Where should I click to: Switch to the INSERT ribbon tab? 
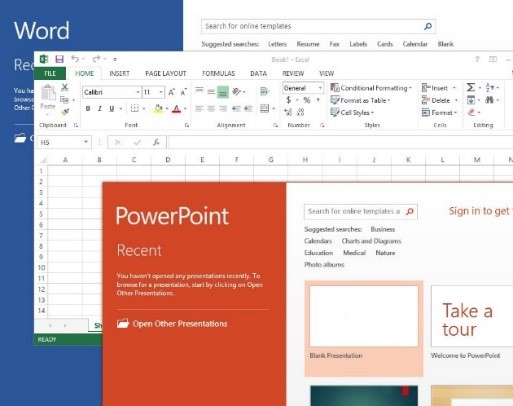point(119,74)
